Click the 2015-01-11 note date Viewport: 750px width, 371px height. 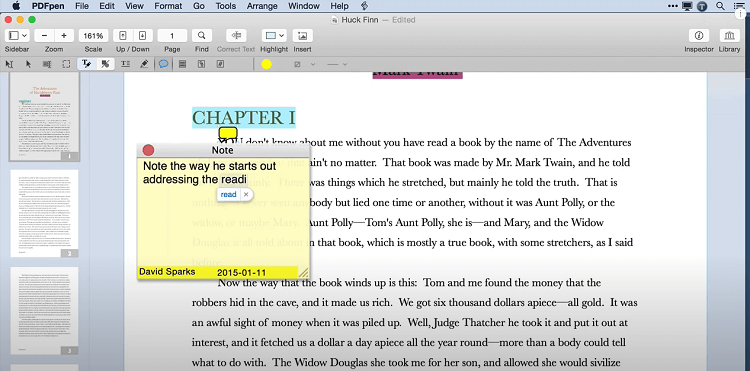[242, 273]
